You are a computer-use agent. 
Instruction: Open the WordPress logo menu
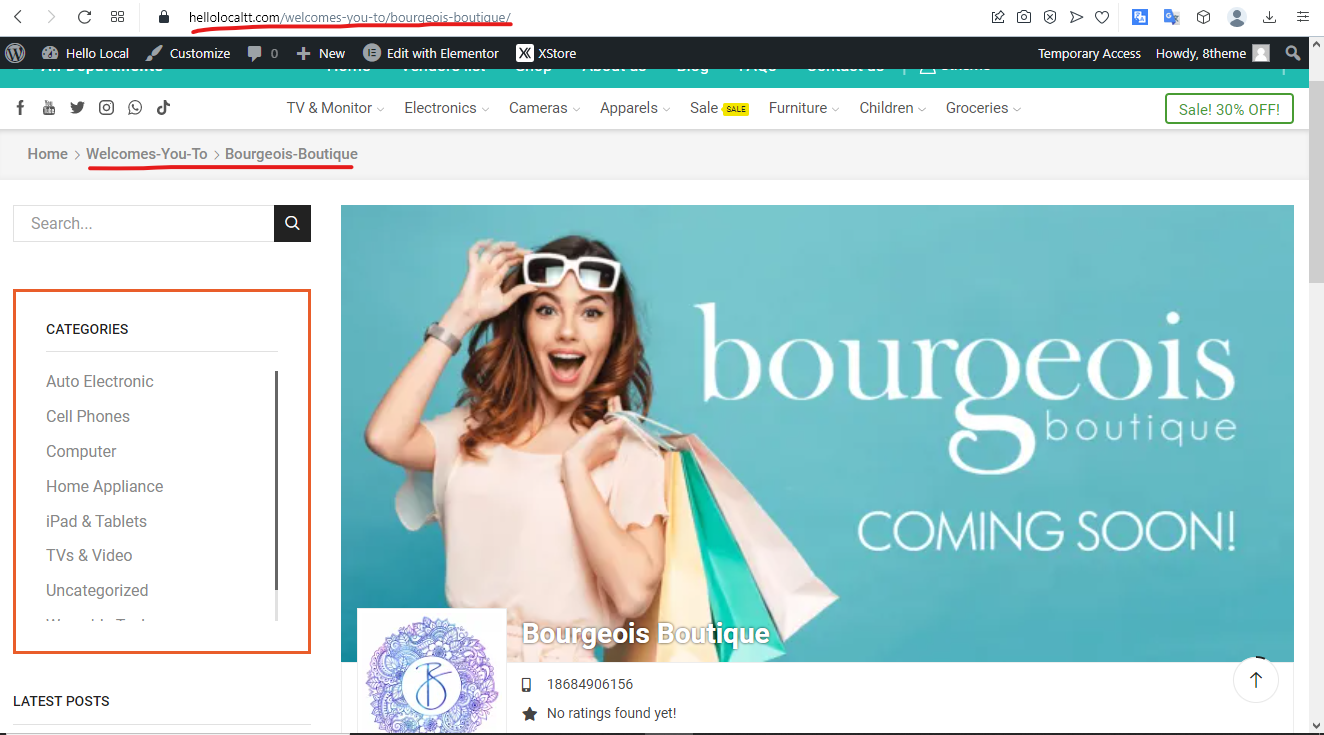tap(15, 53)
